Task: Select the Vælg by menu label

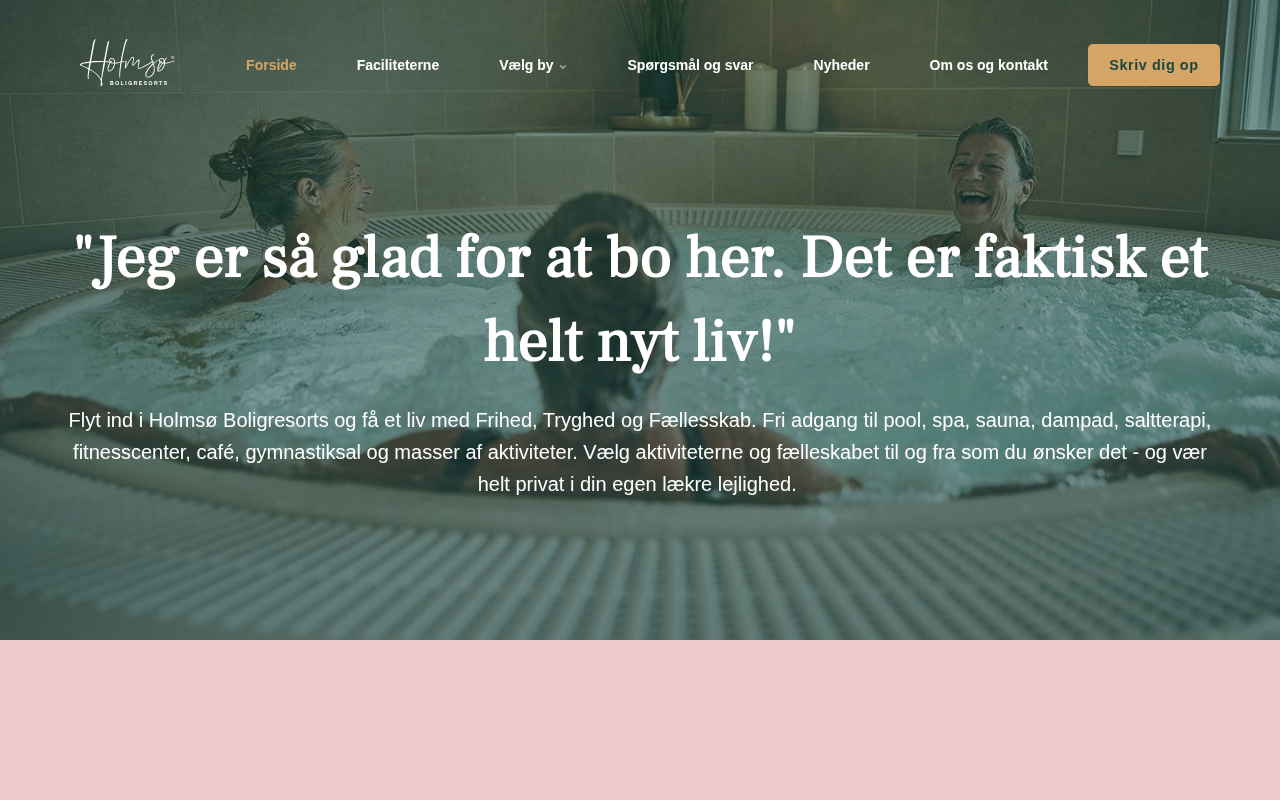Action: 526,65
